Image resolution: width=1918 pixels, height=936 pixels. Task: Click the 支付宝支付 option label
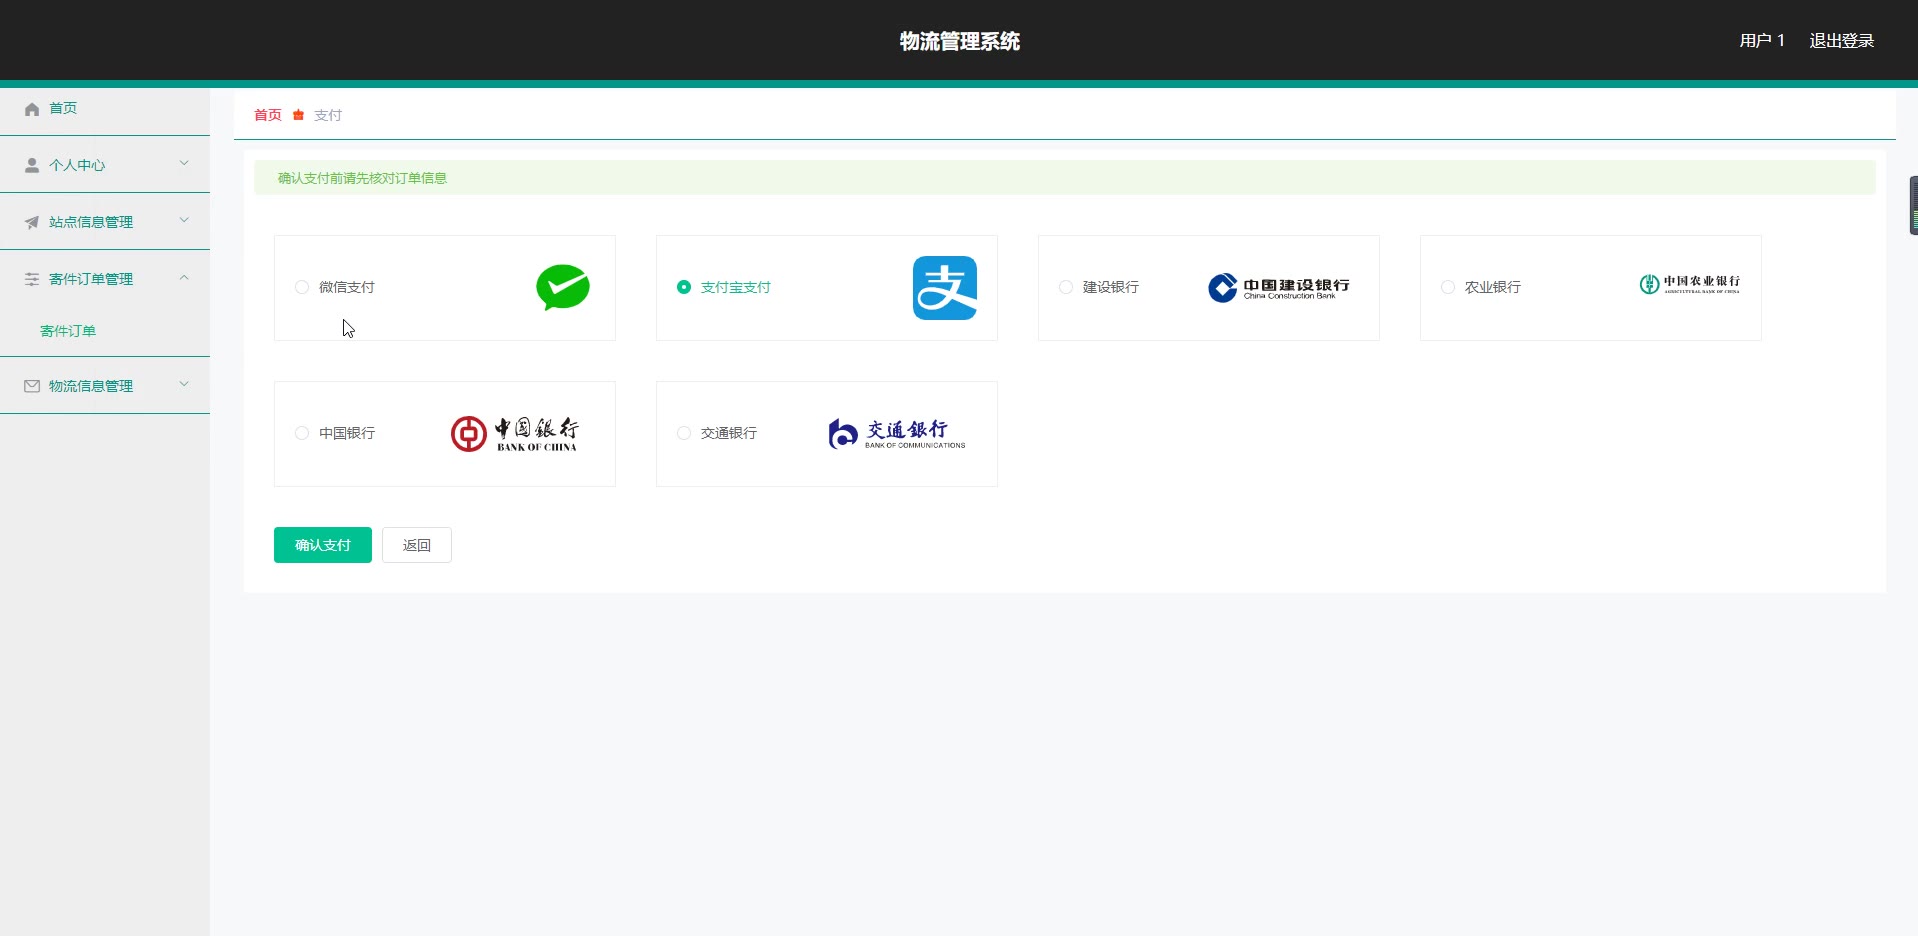coord(736,287)
